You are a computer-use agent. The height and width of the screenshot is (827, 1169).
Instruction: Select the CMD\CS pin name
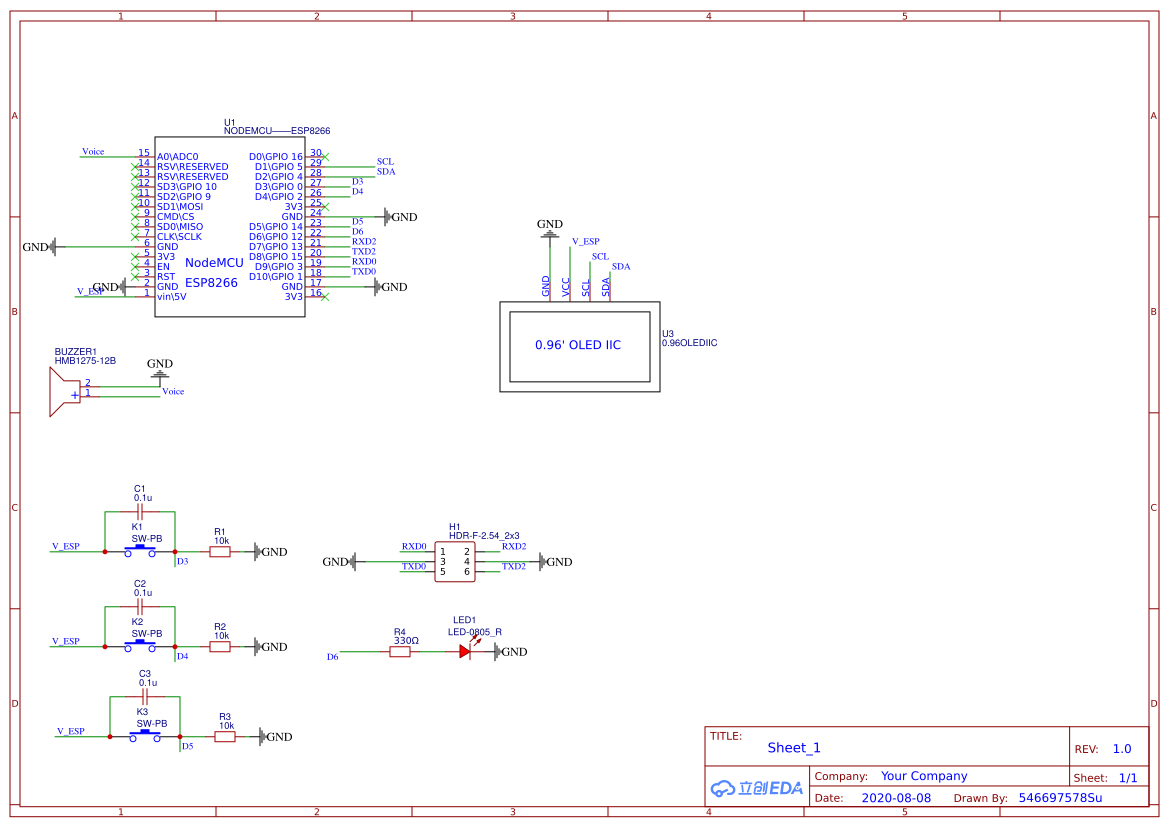point(175,217)
